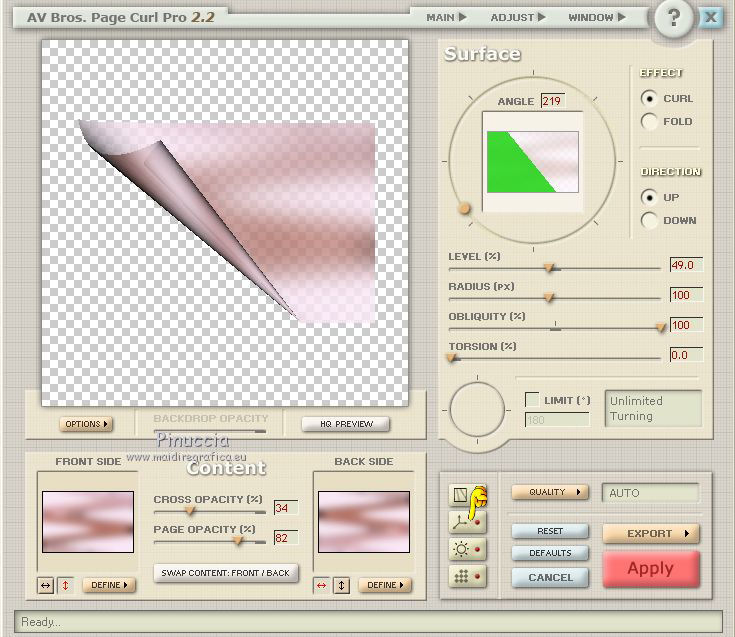Click the back side content thumbnail

[x=364, y=522]
